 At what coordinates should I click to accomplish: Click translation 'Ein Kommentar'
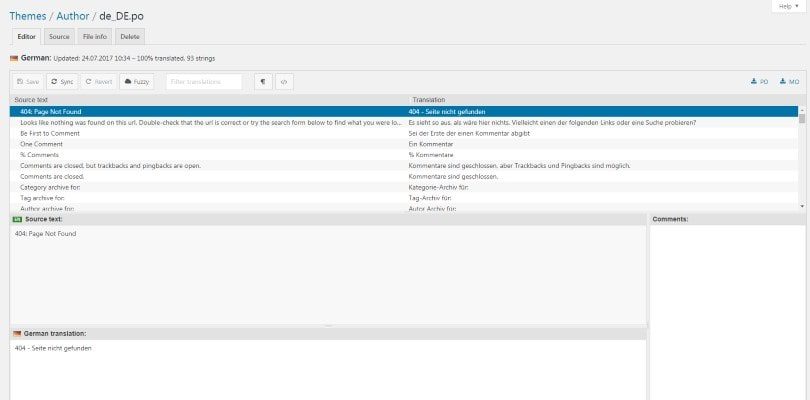(430, 144)
